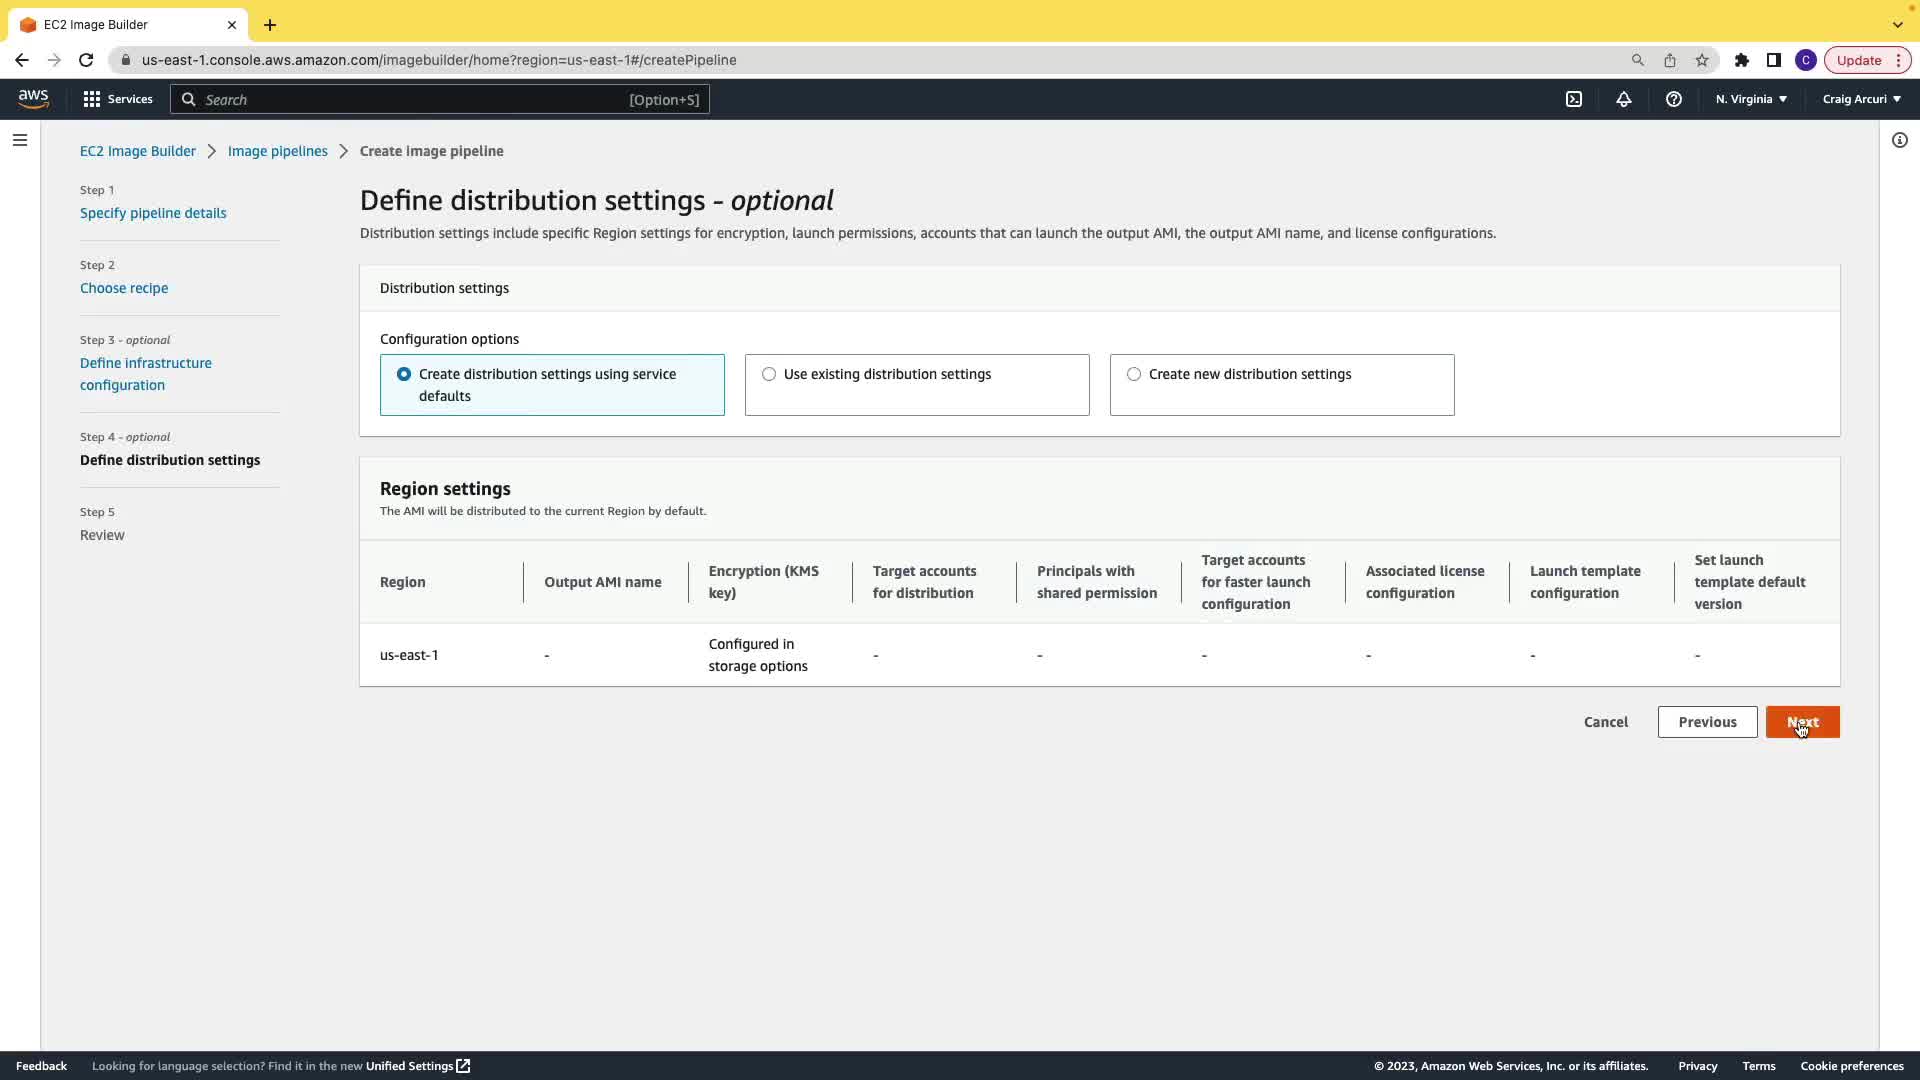Open AWS CloudShell icon in top bar

1574,99
